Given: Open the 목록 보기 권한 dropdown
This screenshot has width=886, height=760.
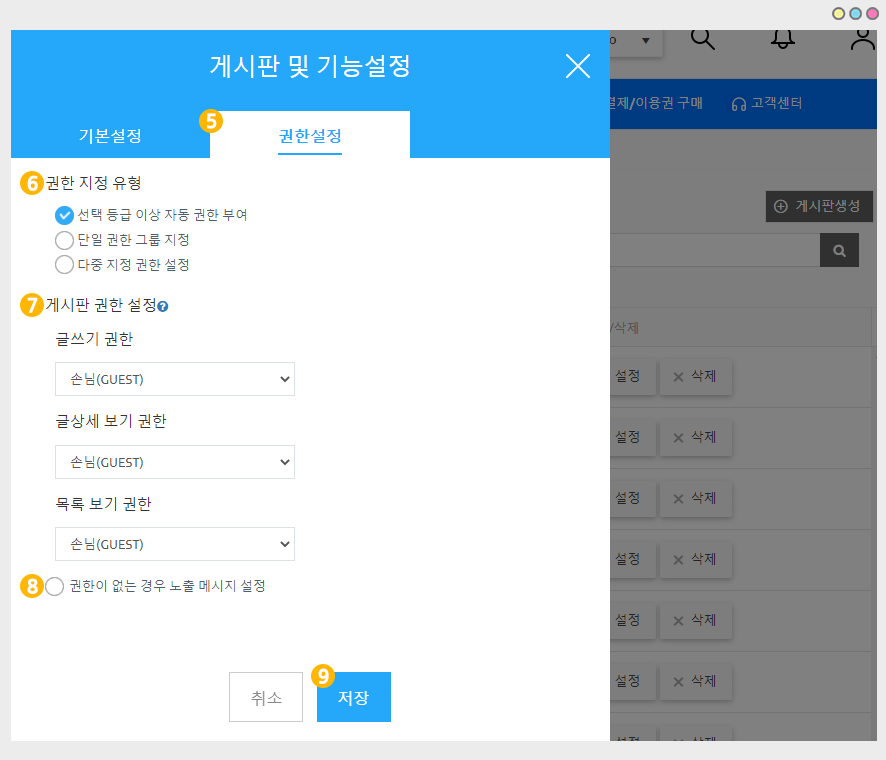Looking at the screenshot, I should coord(175,544).
